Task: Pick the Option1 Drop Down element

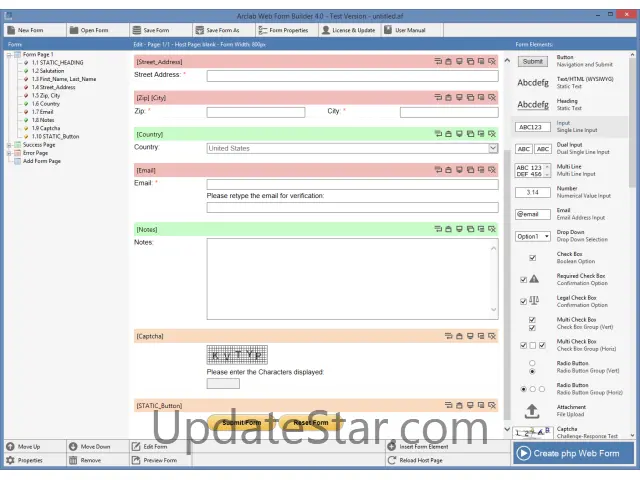Action: point(570,236)
